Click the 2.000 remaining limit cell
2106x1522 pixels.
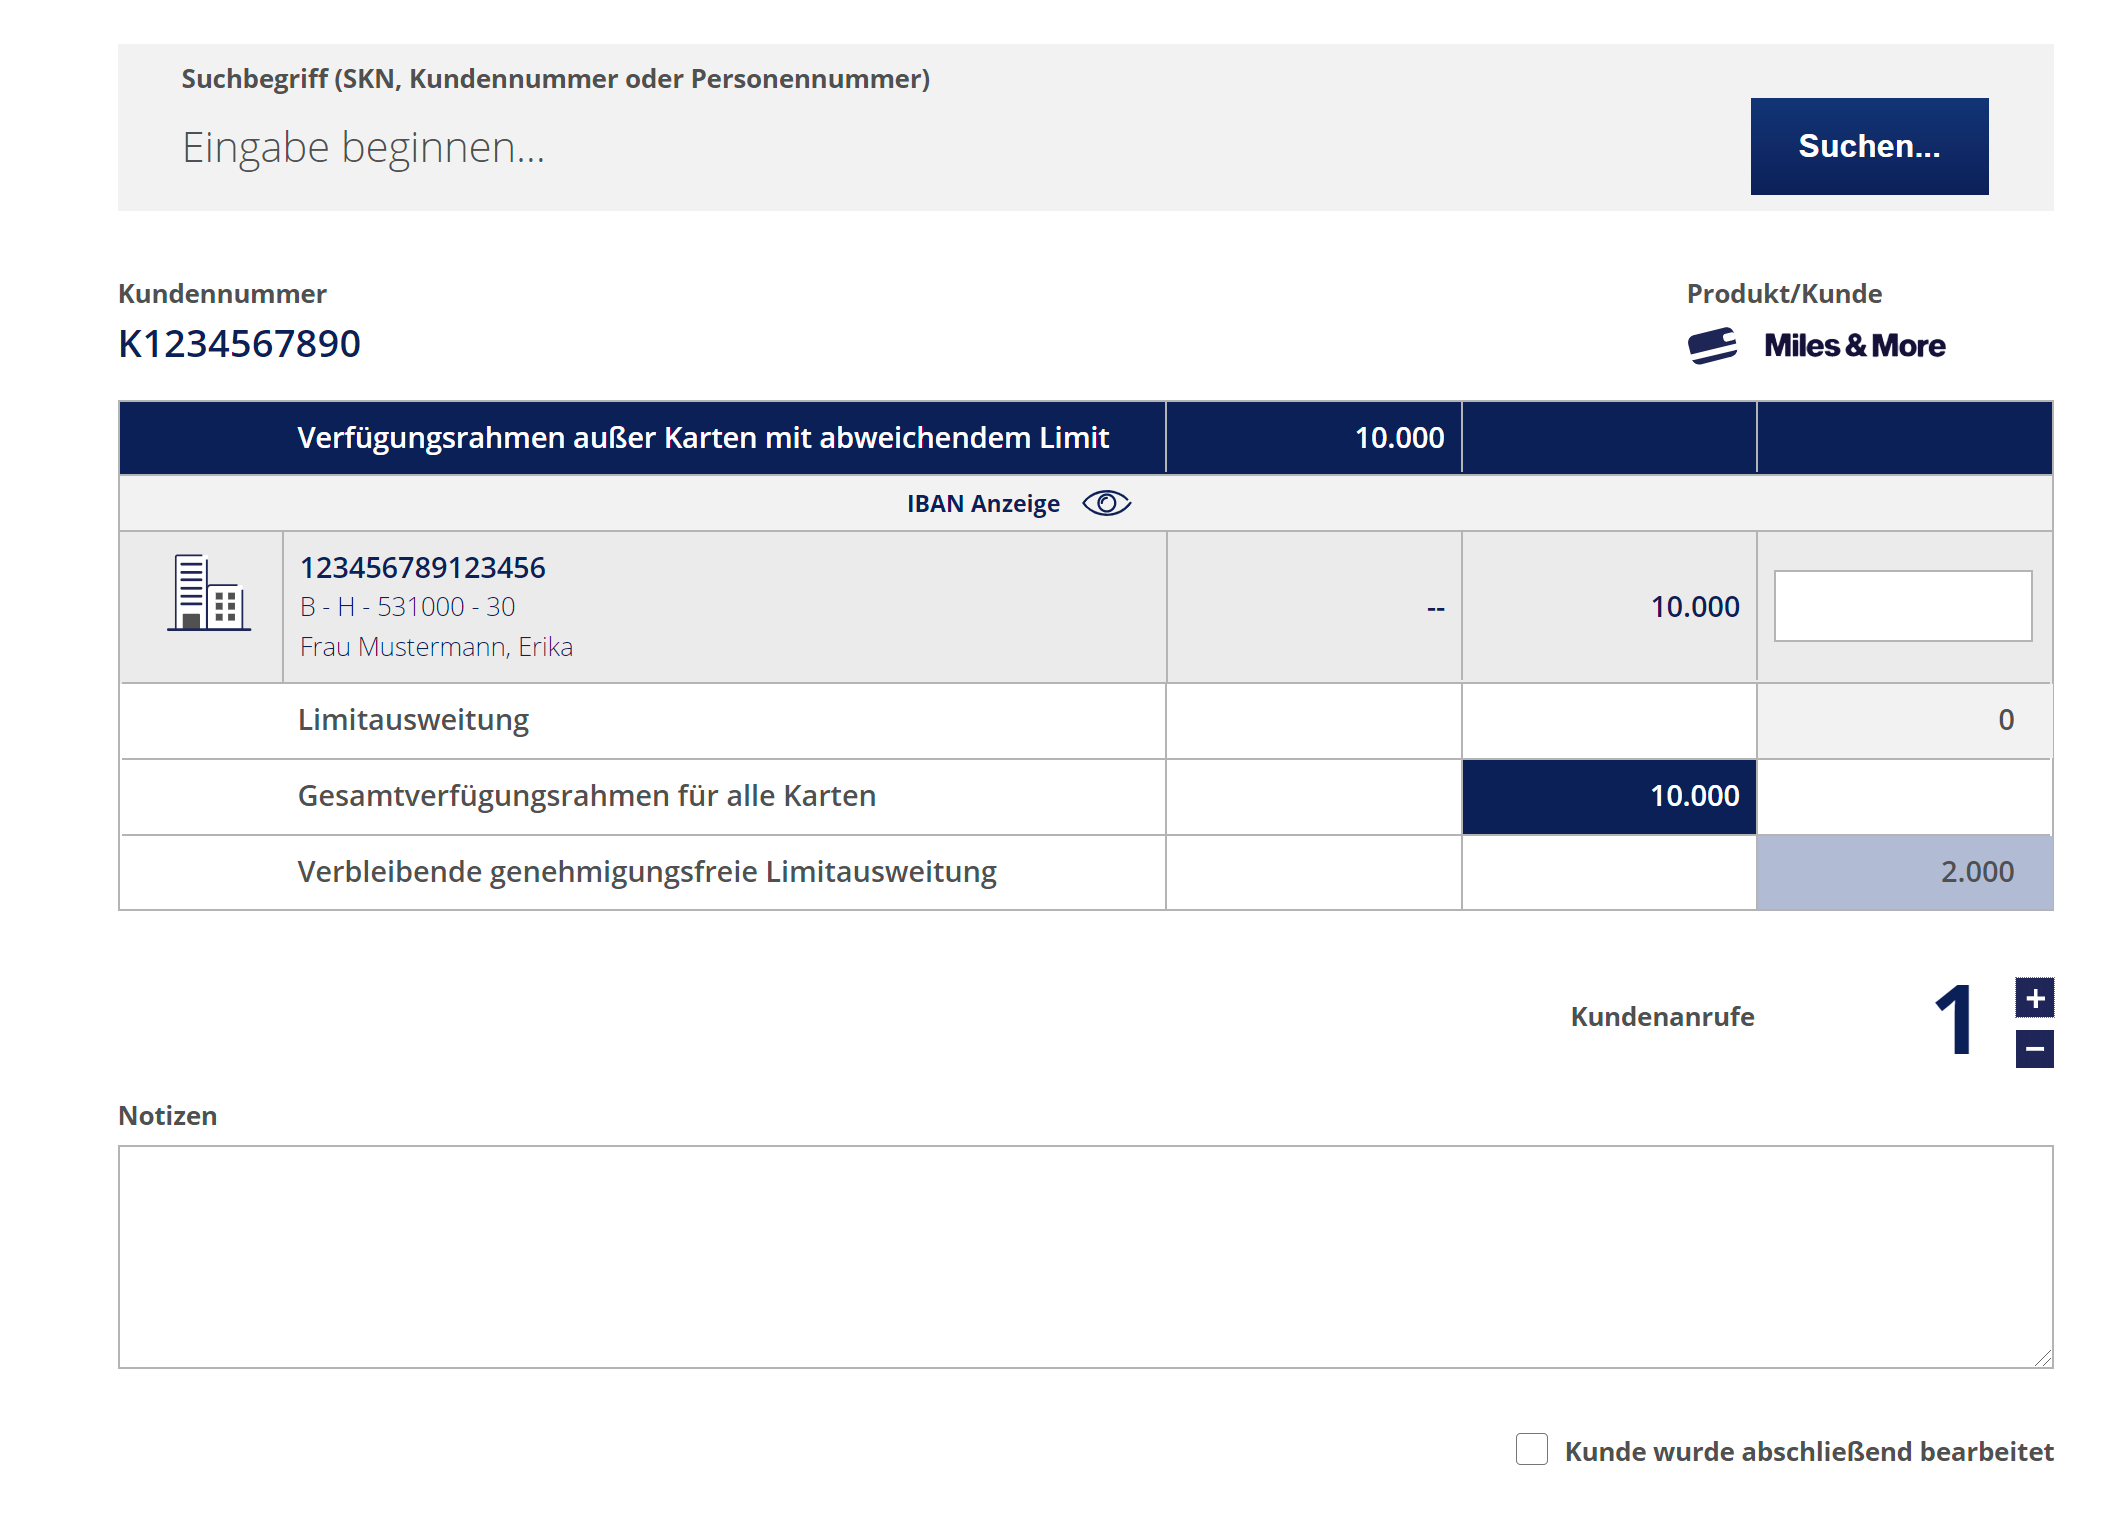pyautogui.click(x=1904, y=872)
